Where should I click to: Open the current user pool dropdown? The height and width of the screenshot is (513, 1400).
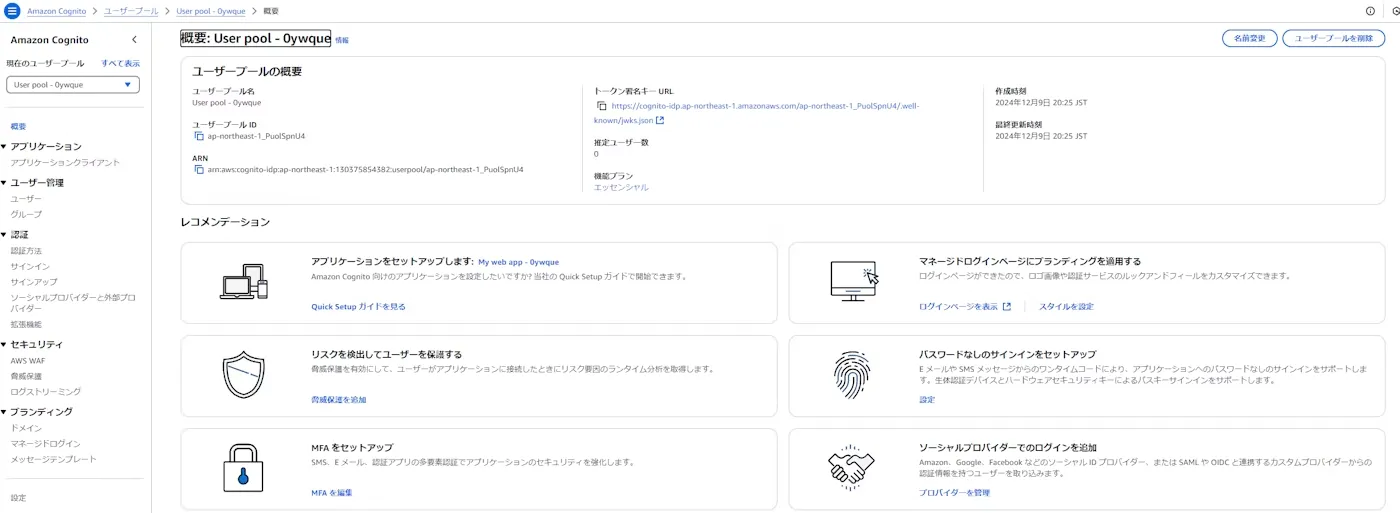coord(73,85)
